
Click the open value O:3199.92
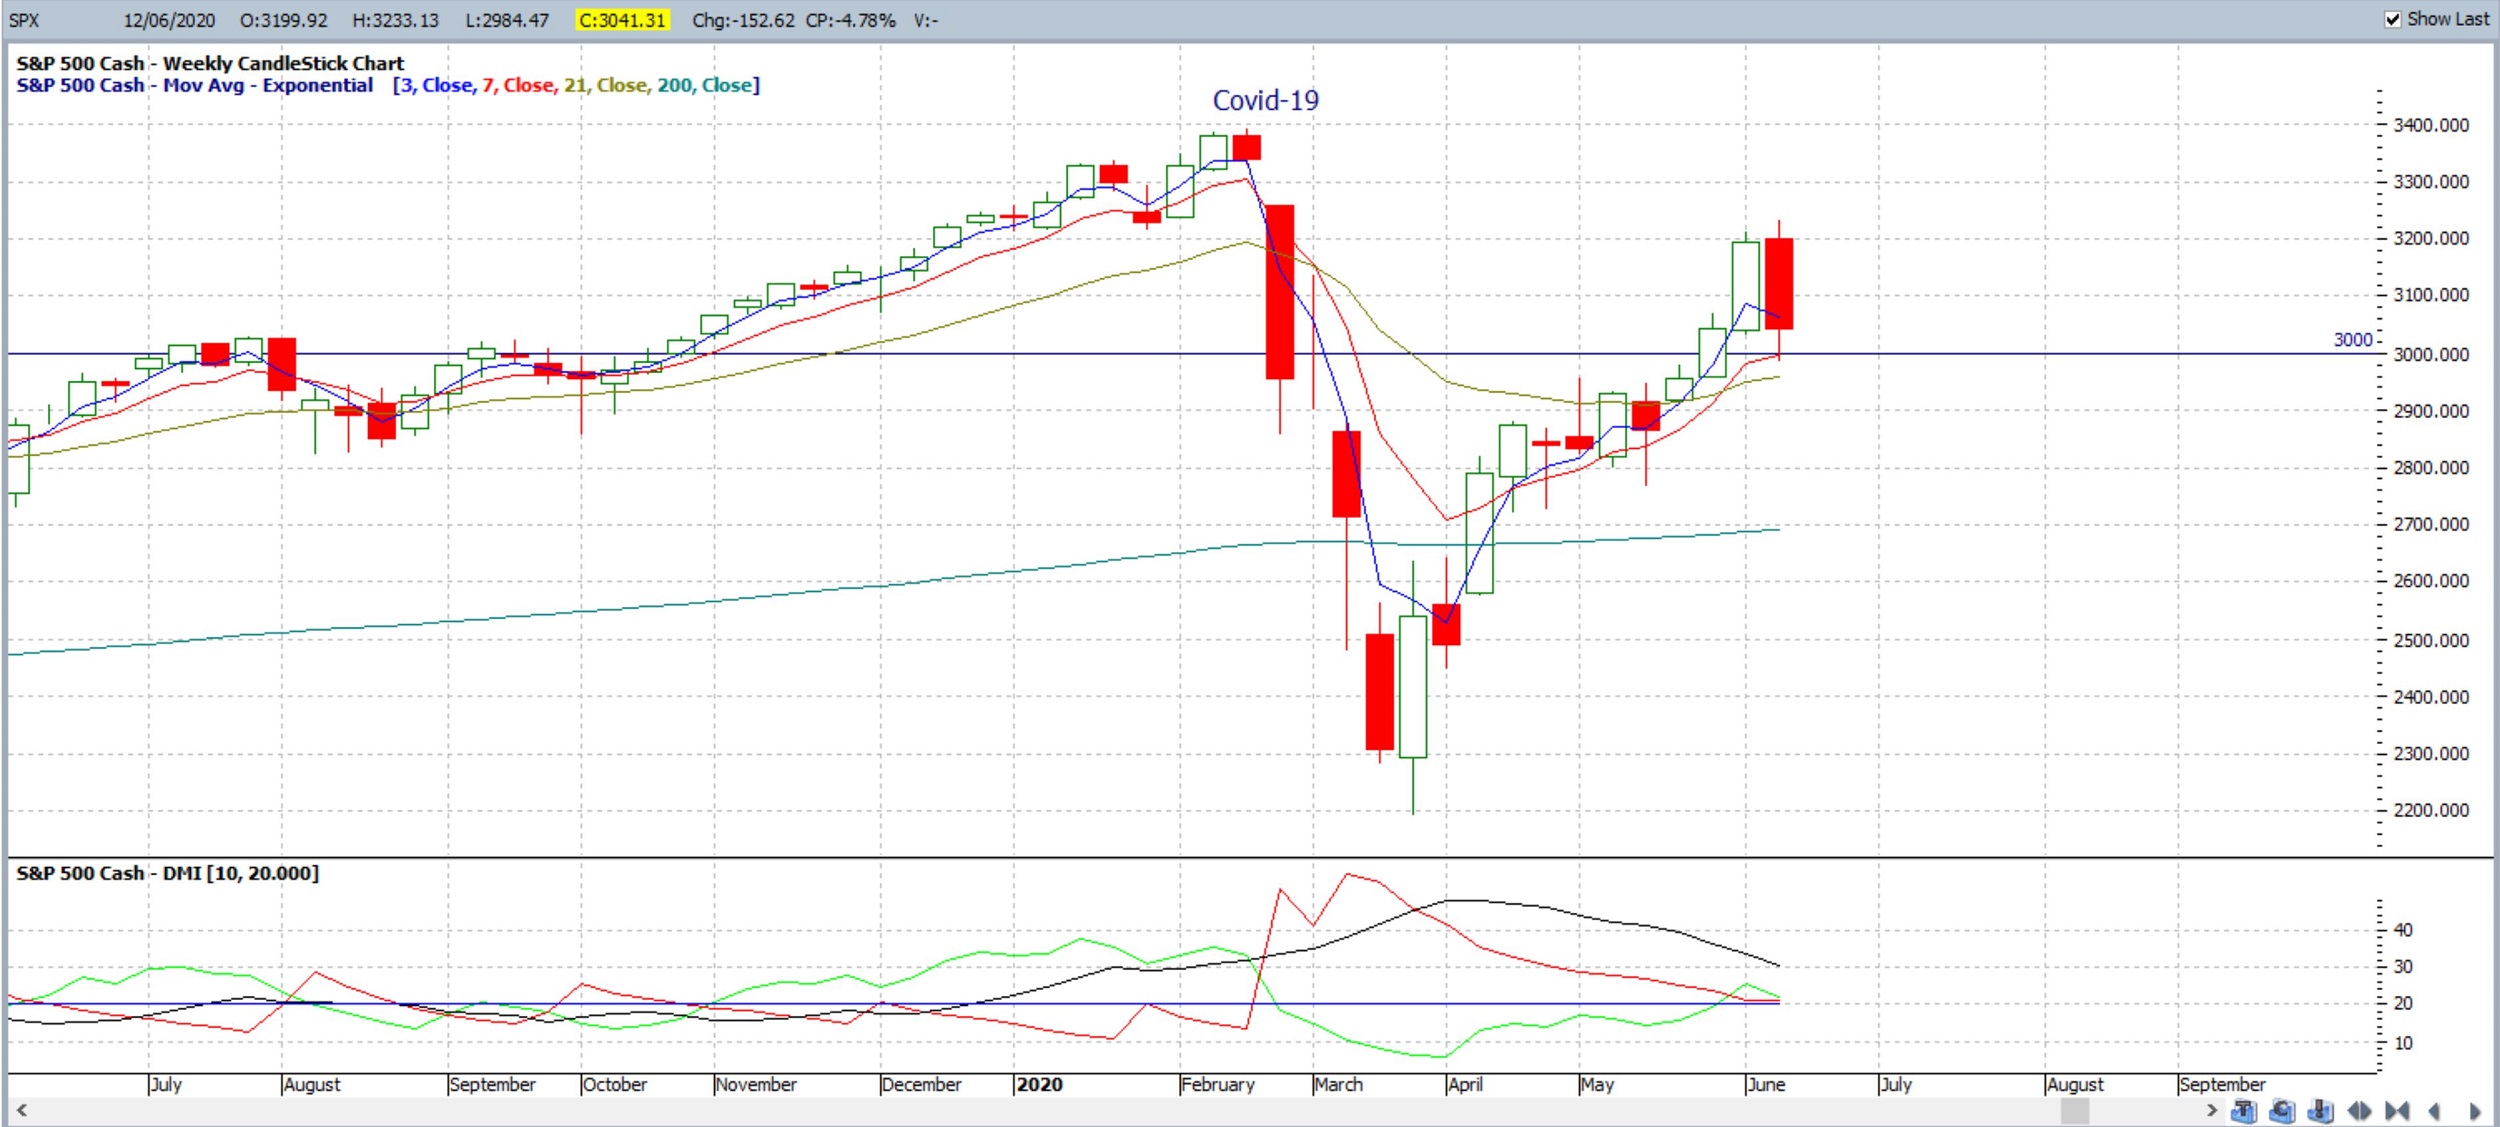tap(284, 21)
